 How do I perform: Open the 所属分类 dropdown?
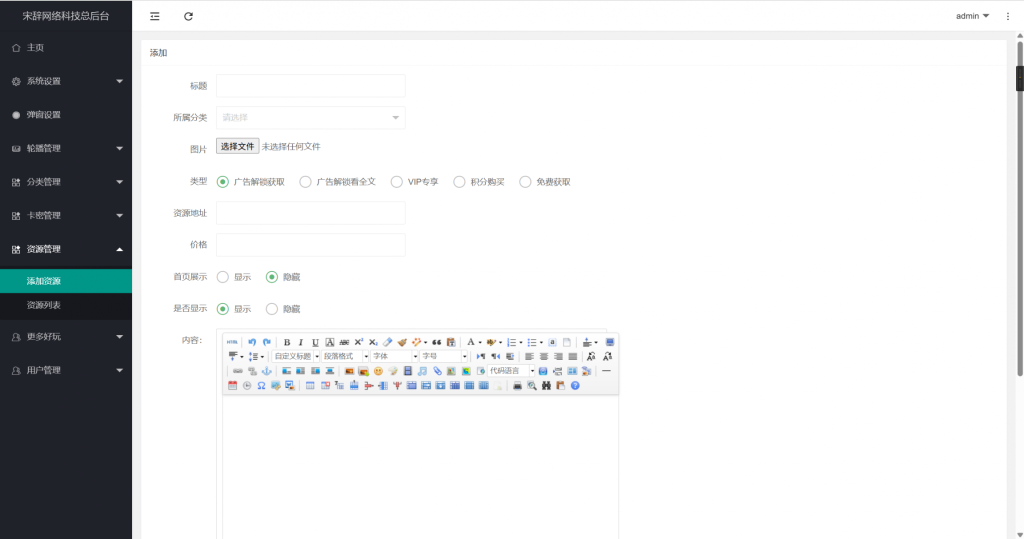310,117
